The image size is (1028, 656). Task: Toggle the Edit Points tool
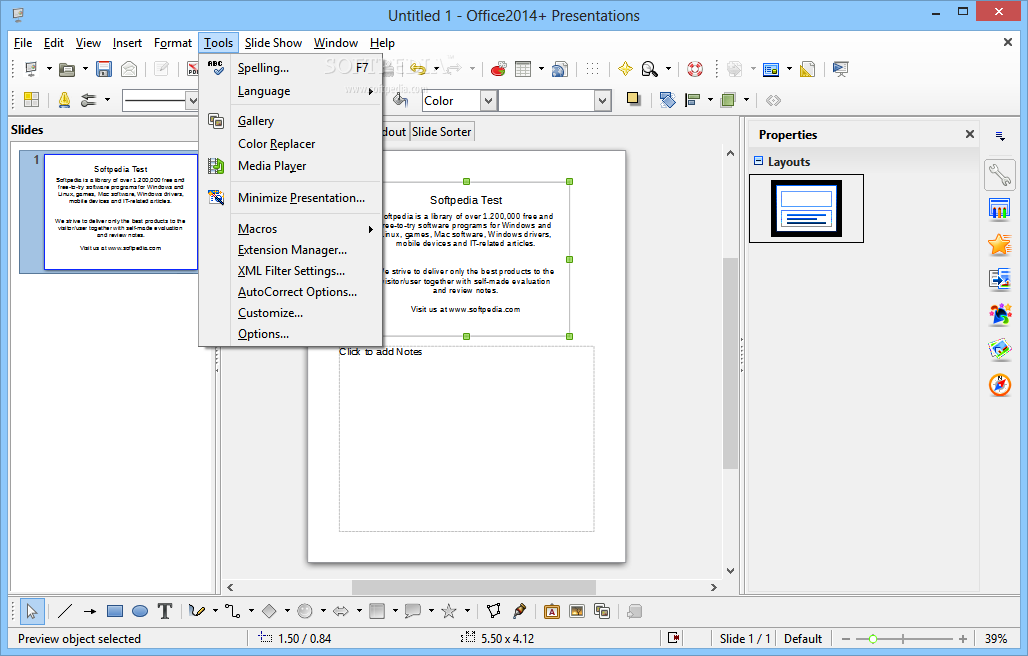tap(494, 611)
